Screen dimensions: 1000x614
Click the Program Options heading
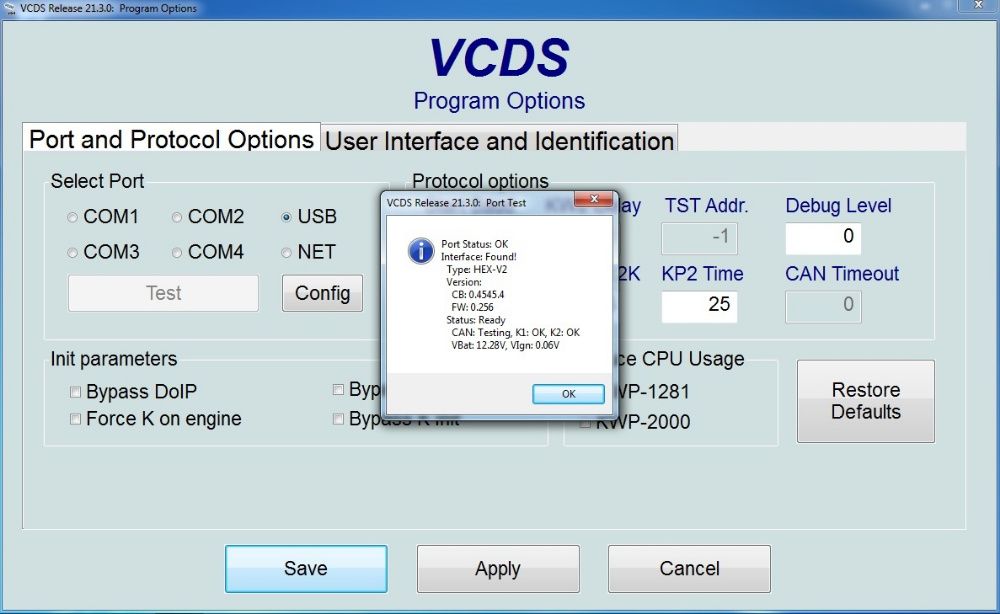pyautogui.click(x=499, y=101)
